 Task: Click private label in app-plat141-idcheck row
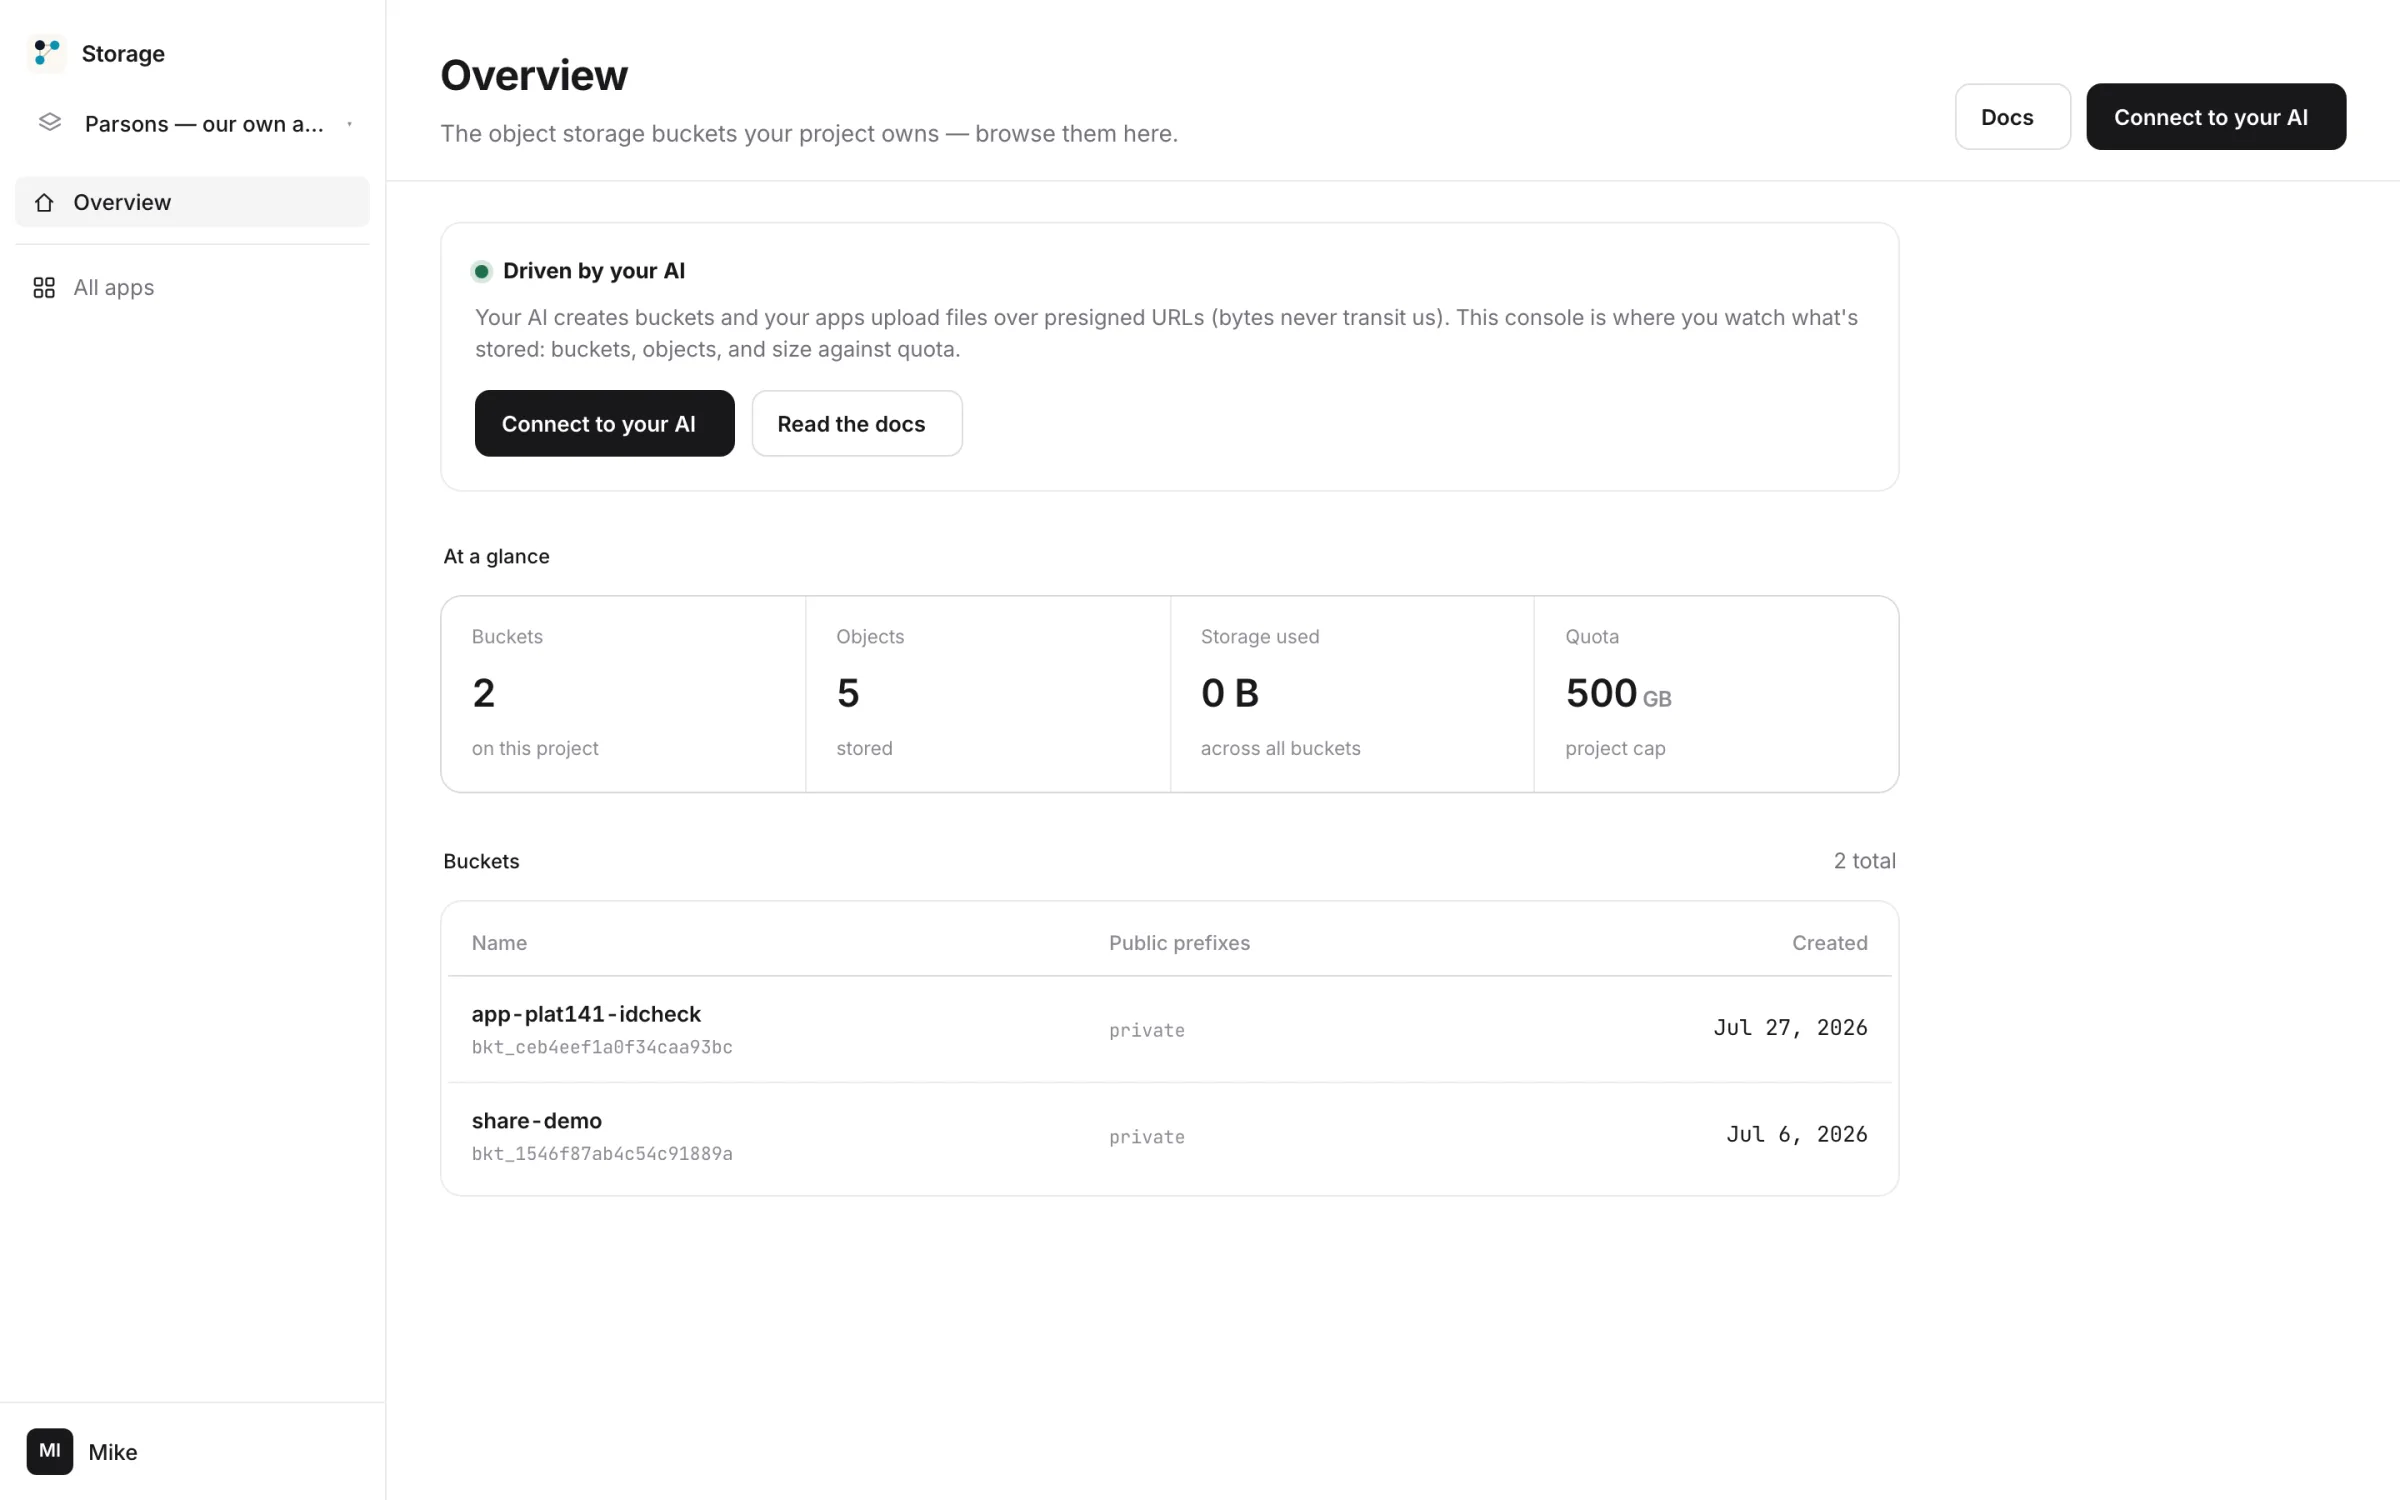click(1147, 1031)
